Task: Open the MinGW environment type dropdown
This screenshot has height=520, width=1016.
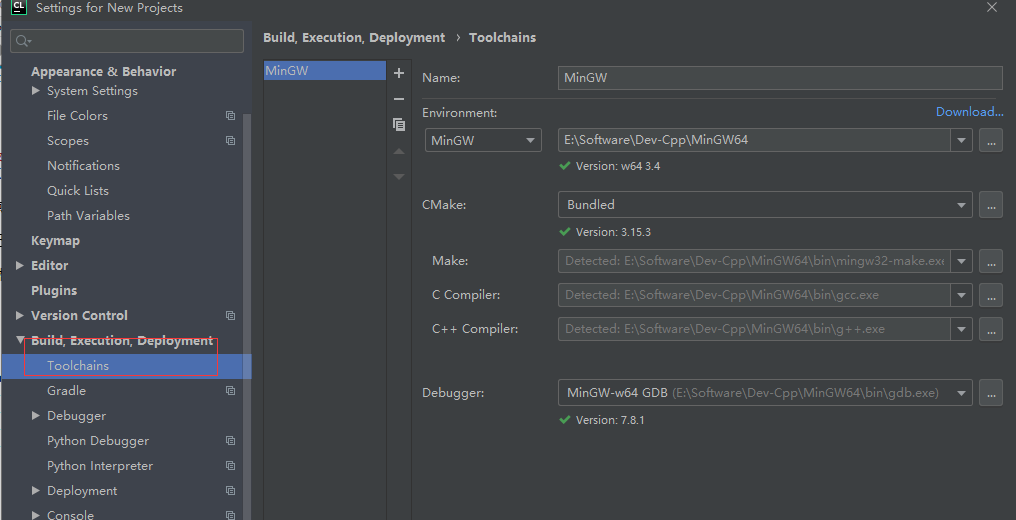Action: click(483, 140)
